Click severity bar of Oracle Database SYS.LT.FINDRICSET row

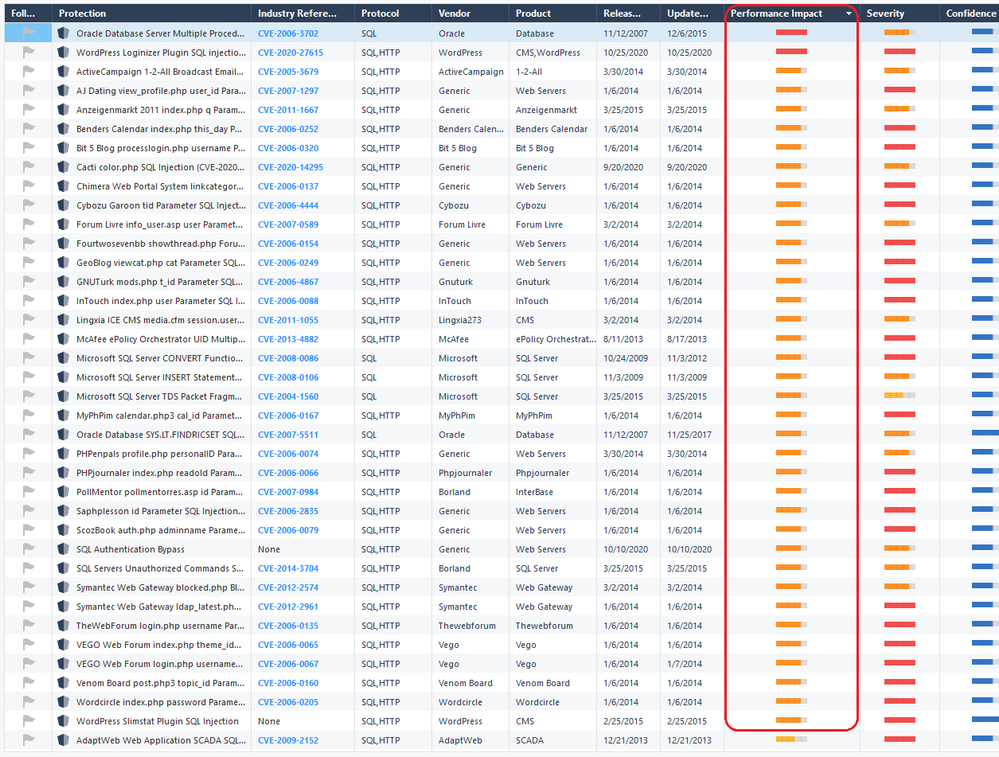pyautogui.click(x=900, y=434)
